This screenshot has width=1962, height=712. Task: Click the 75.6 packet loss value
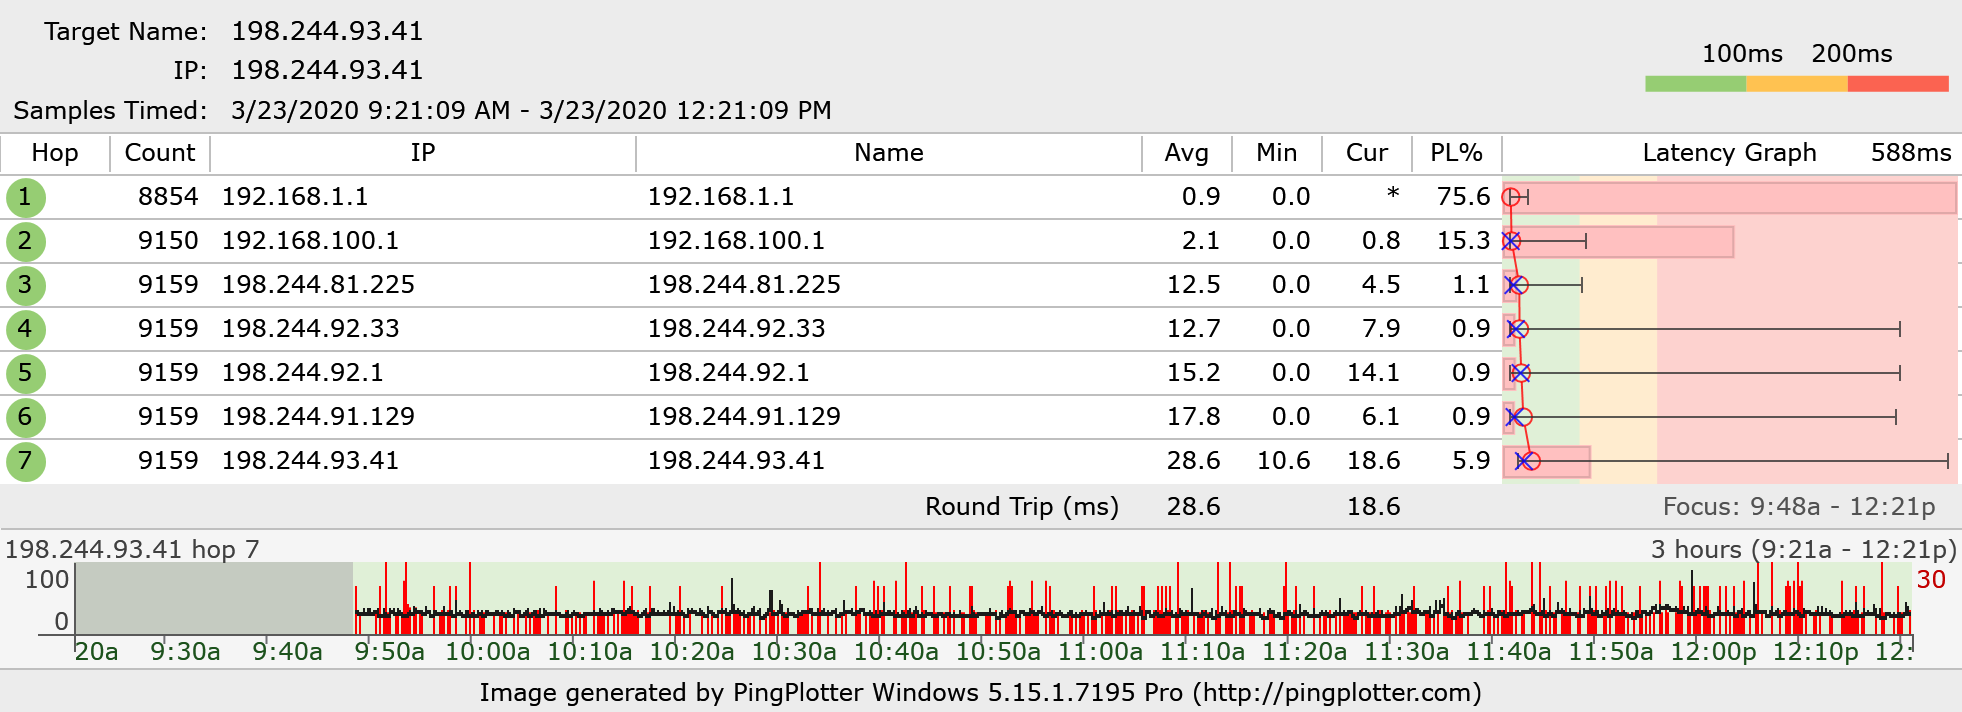tap(1463, 197)
